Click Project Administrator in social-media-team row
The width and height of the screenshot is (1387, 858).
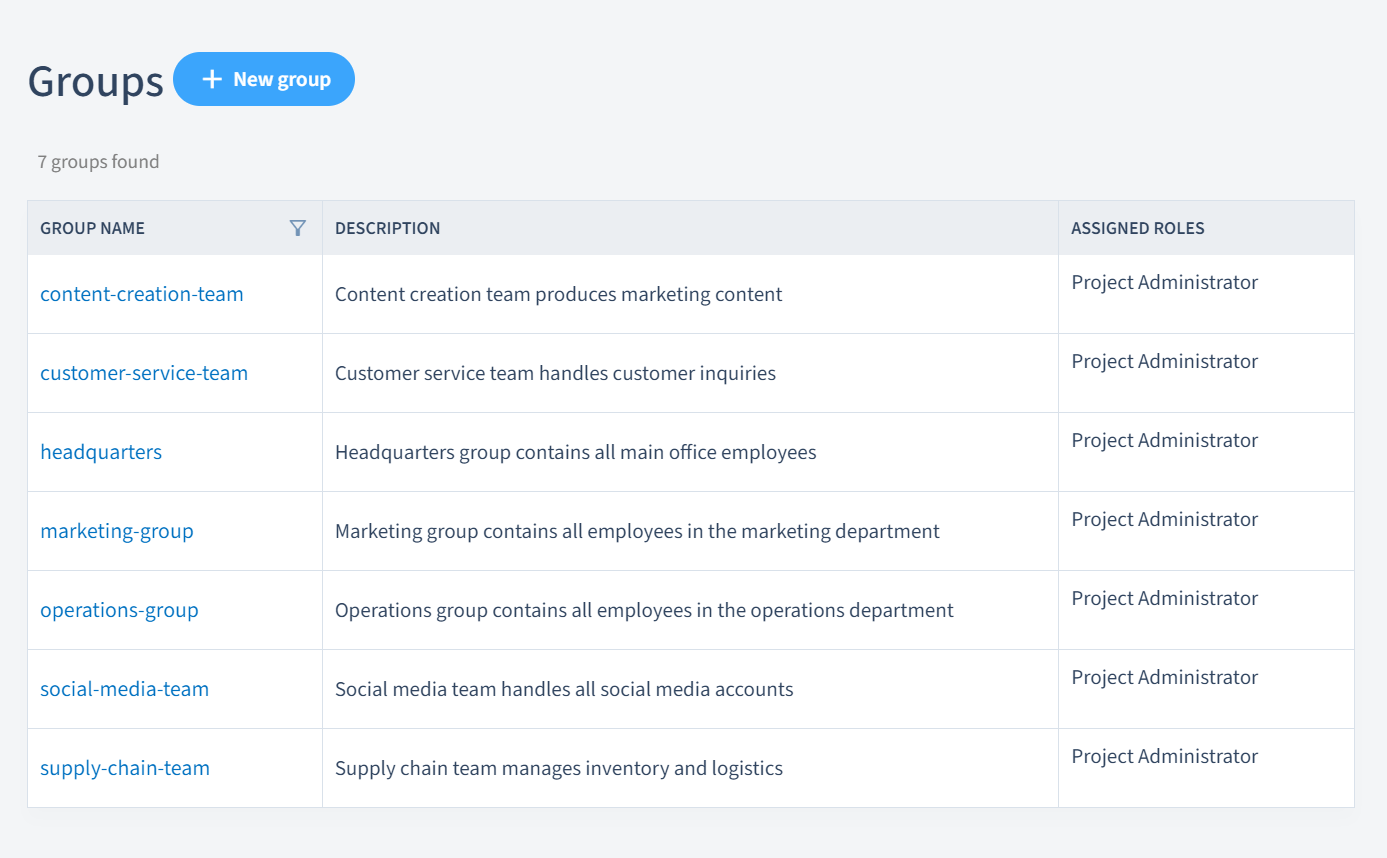point(1165,677)
